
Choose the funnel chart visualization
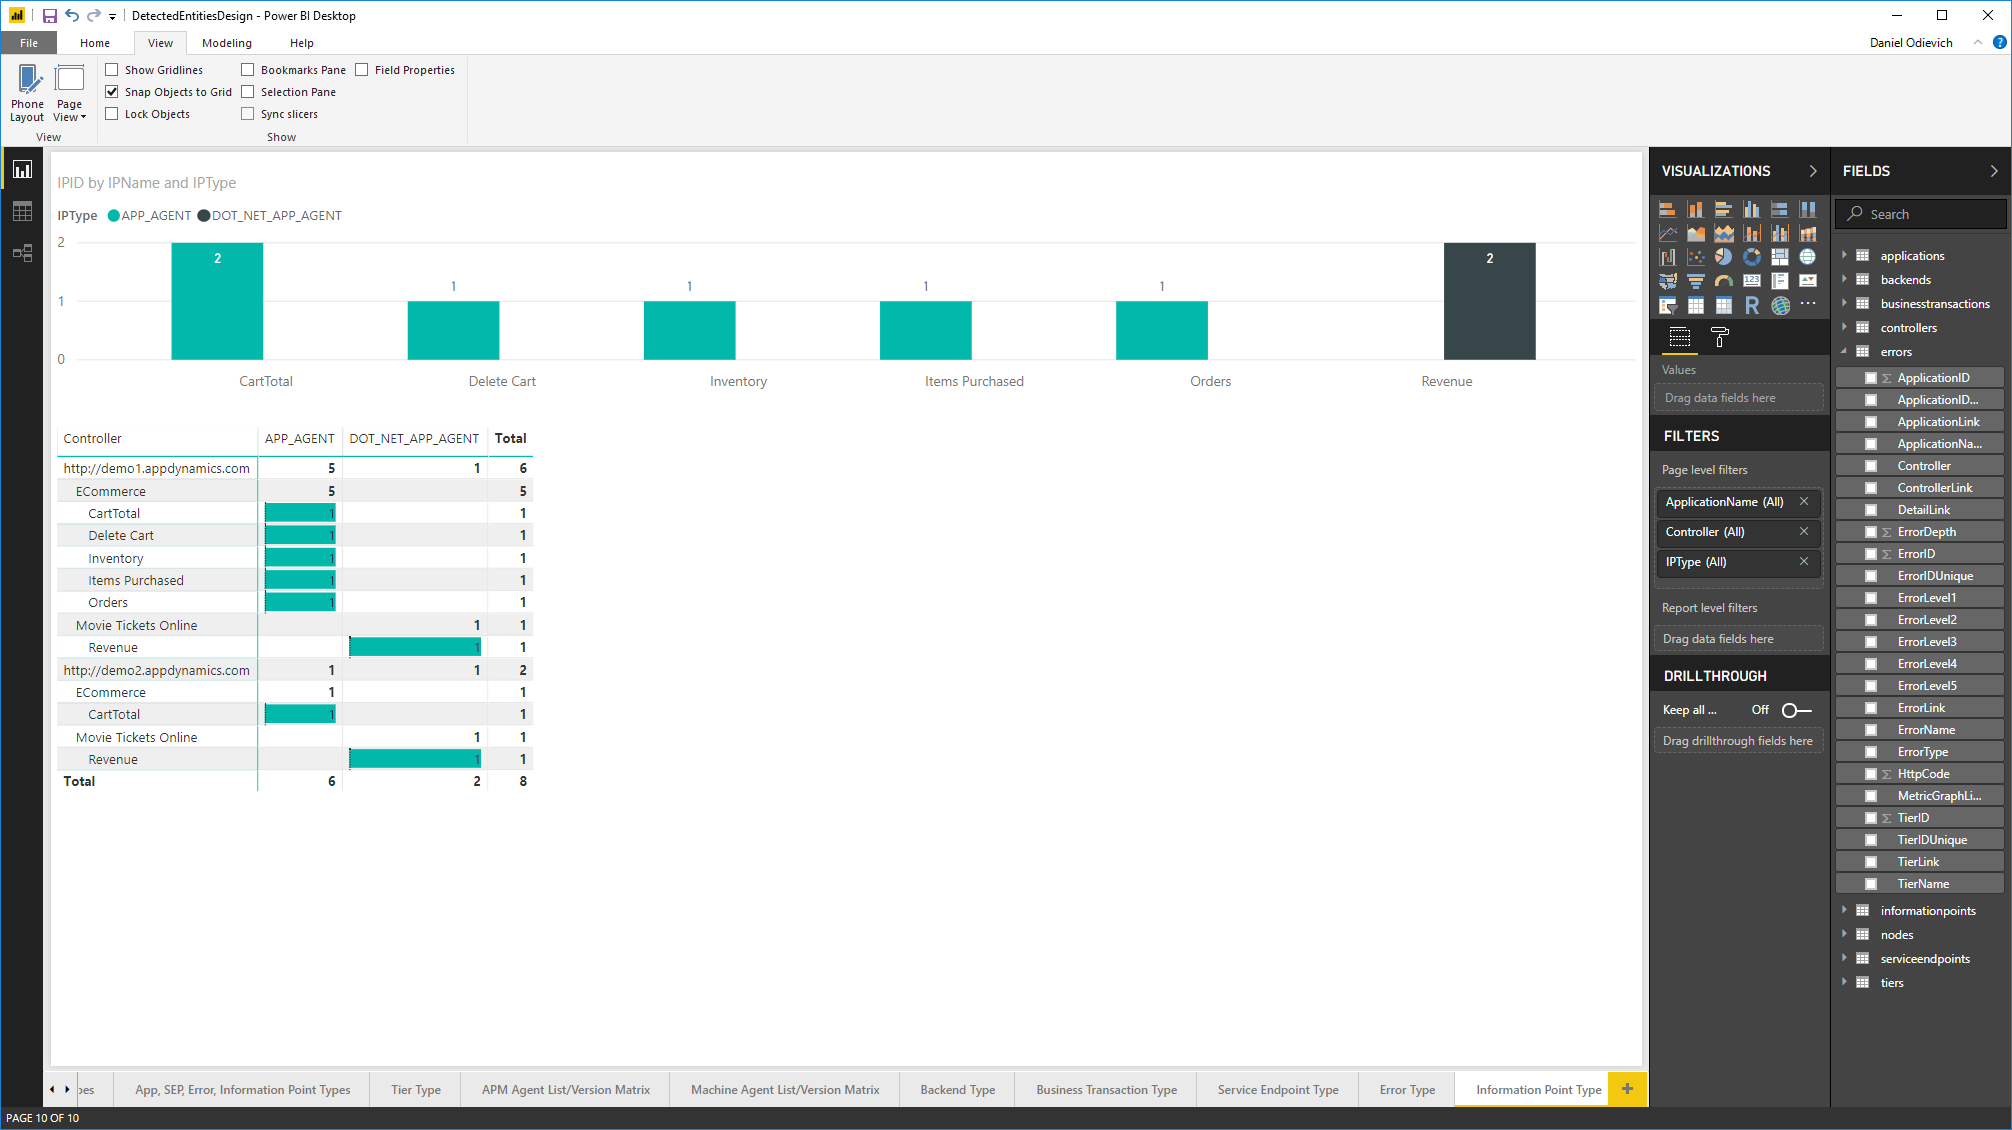[x=1695, y=281]
